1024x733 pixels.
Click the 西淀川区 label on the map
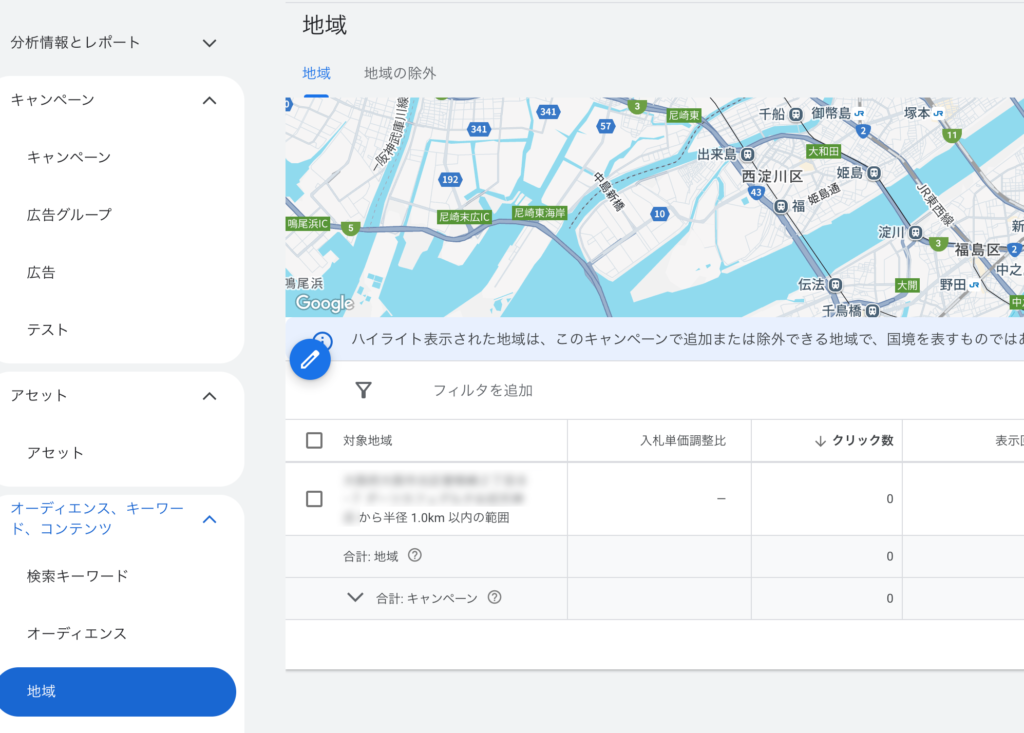pyautogui.click(x=772, y=176)
